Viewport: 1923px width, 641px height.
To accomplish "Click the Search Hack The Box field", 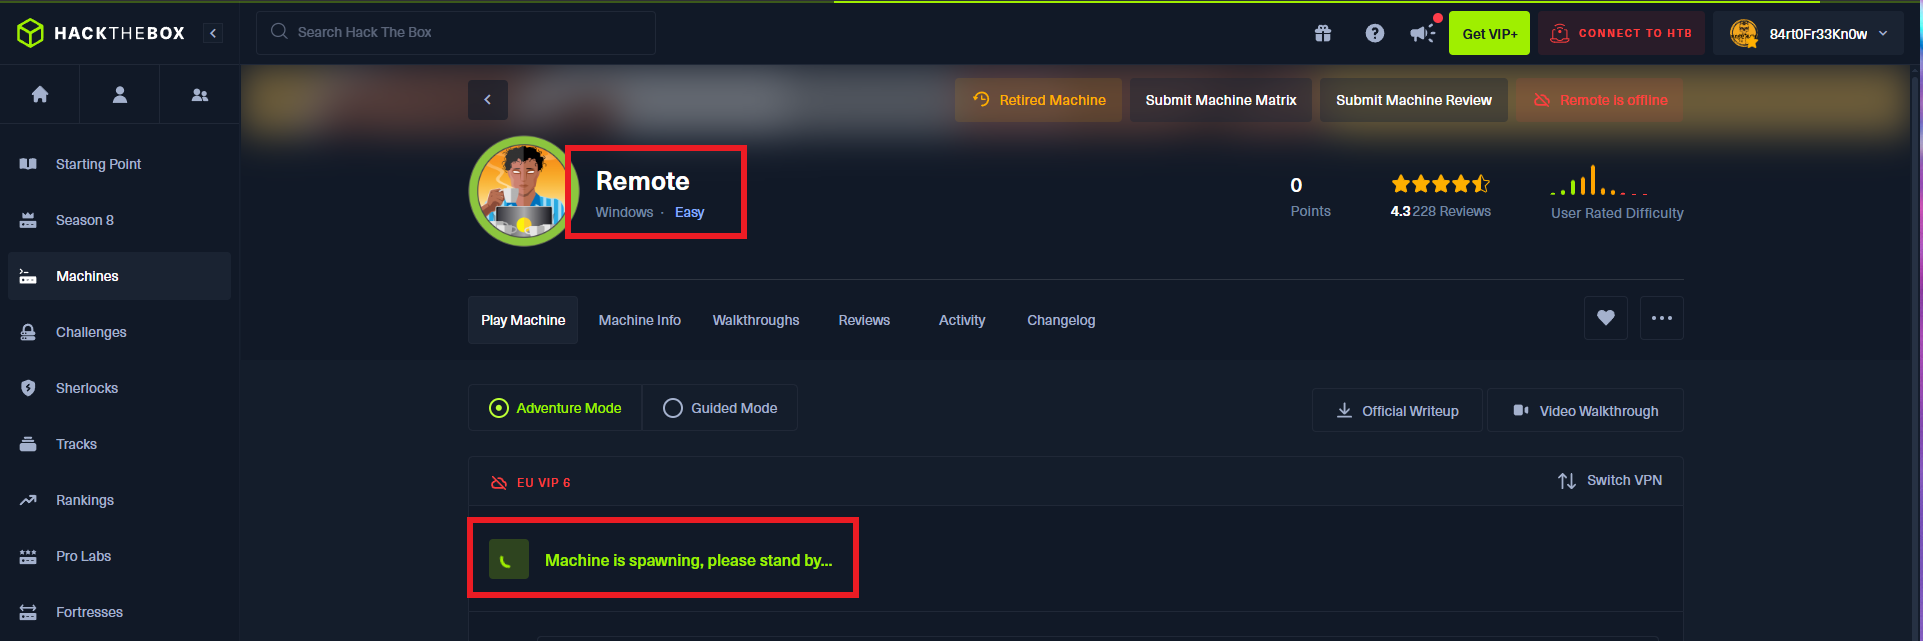I will [456, 32].
